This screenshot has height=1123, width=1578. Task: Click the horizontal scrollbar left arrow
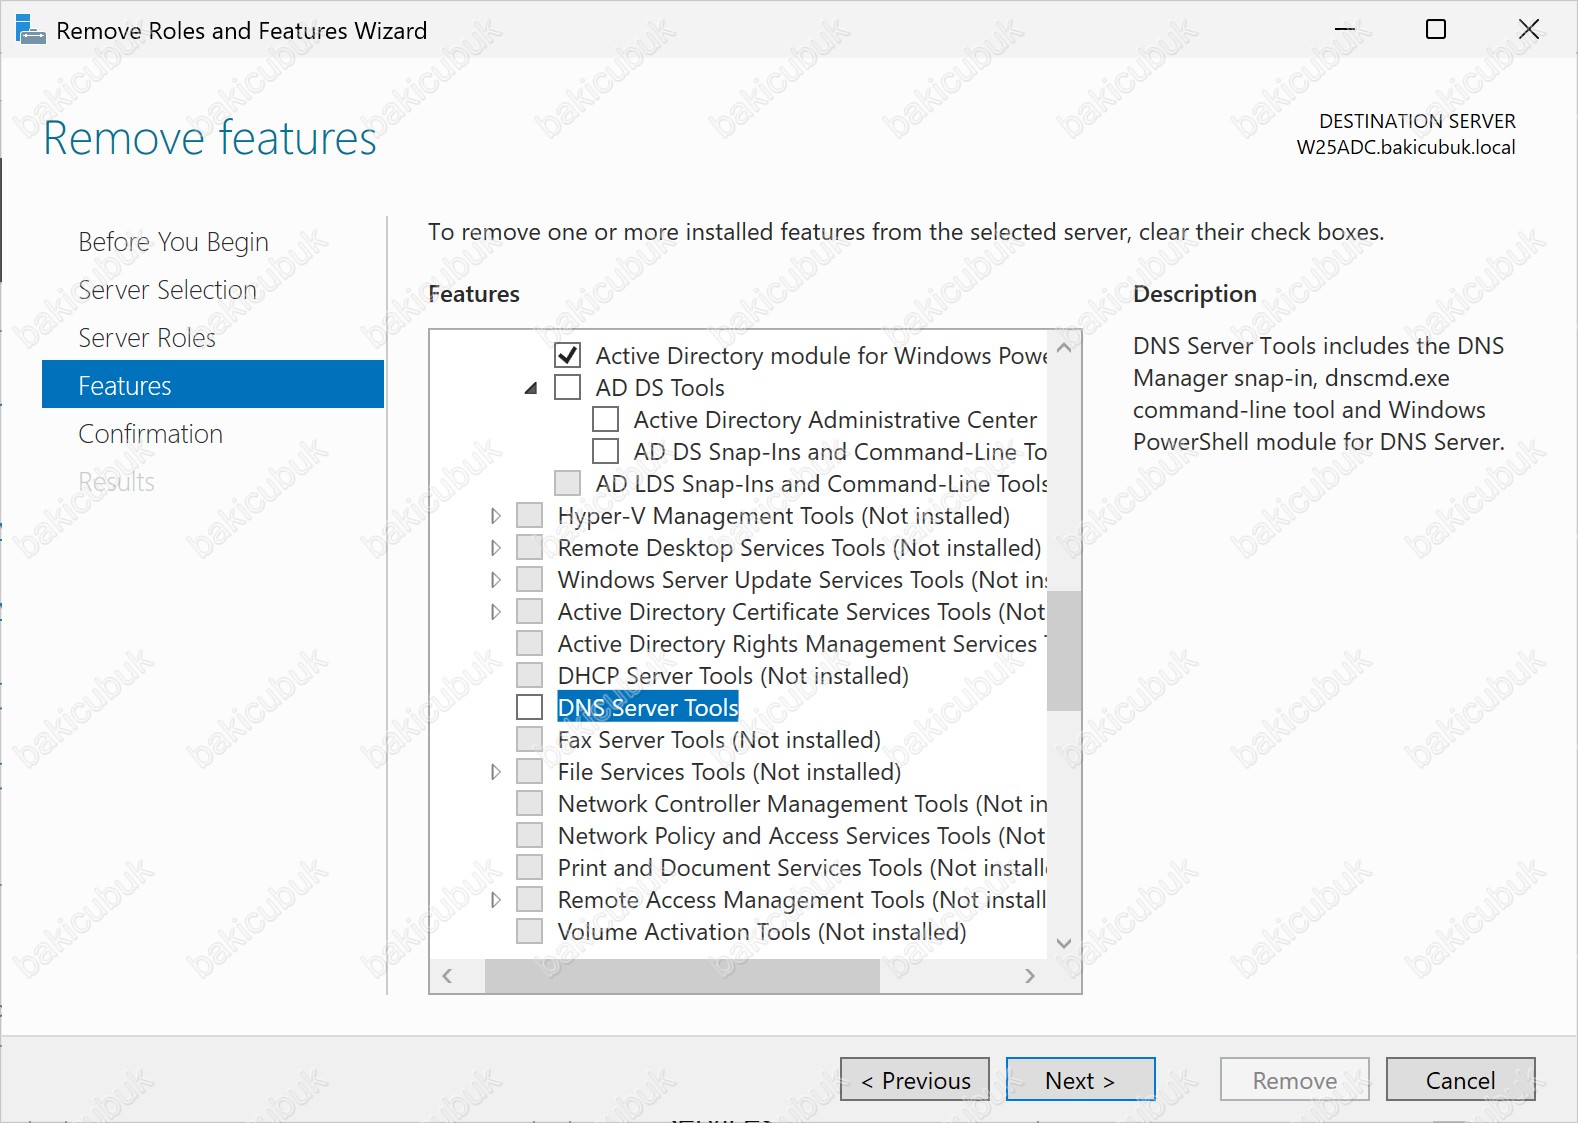tap(447, 976)
